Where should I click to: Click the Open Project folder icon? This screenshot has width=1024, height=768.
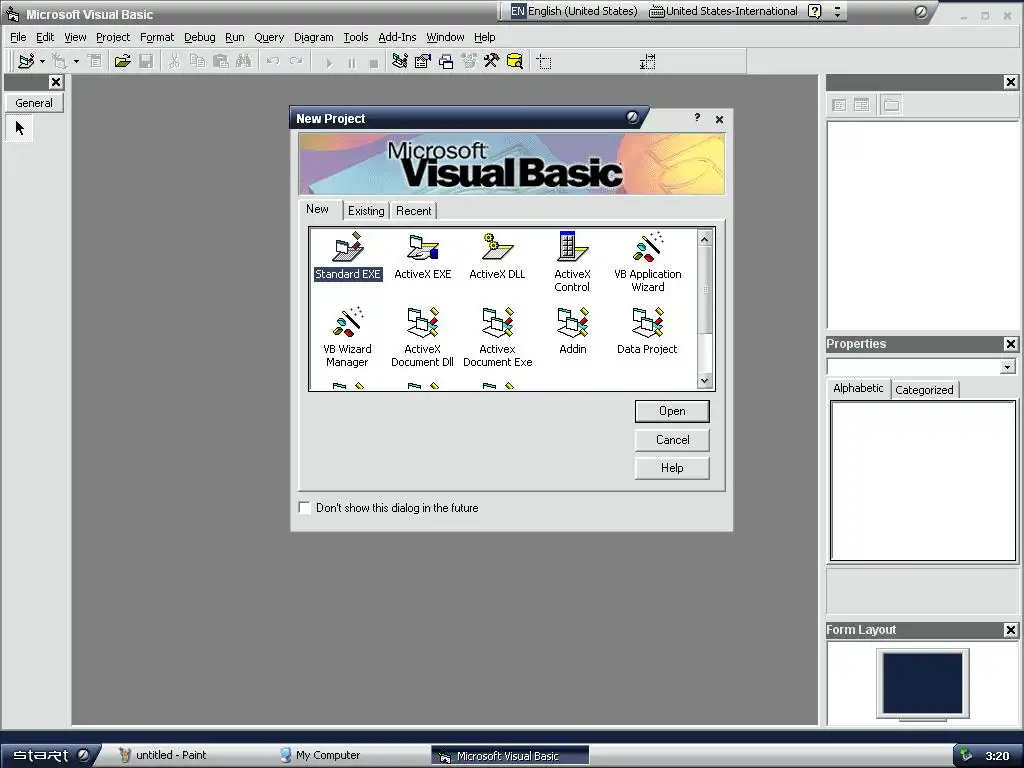(x=122, y=61)
